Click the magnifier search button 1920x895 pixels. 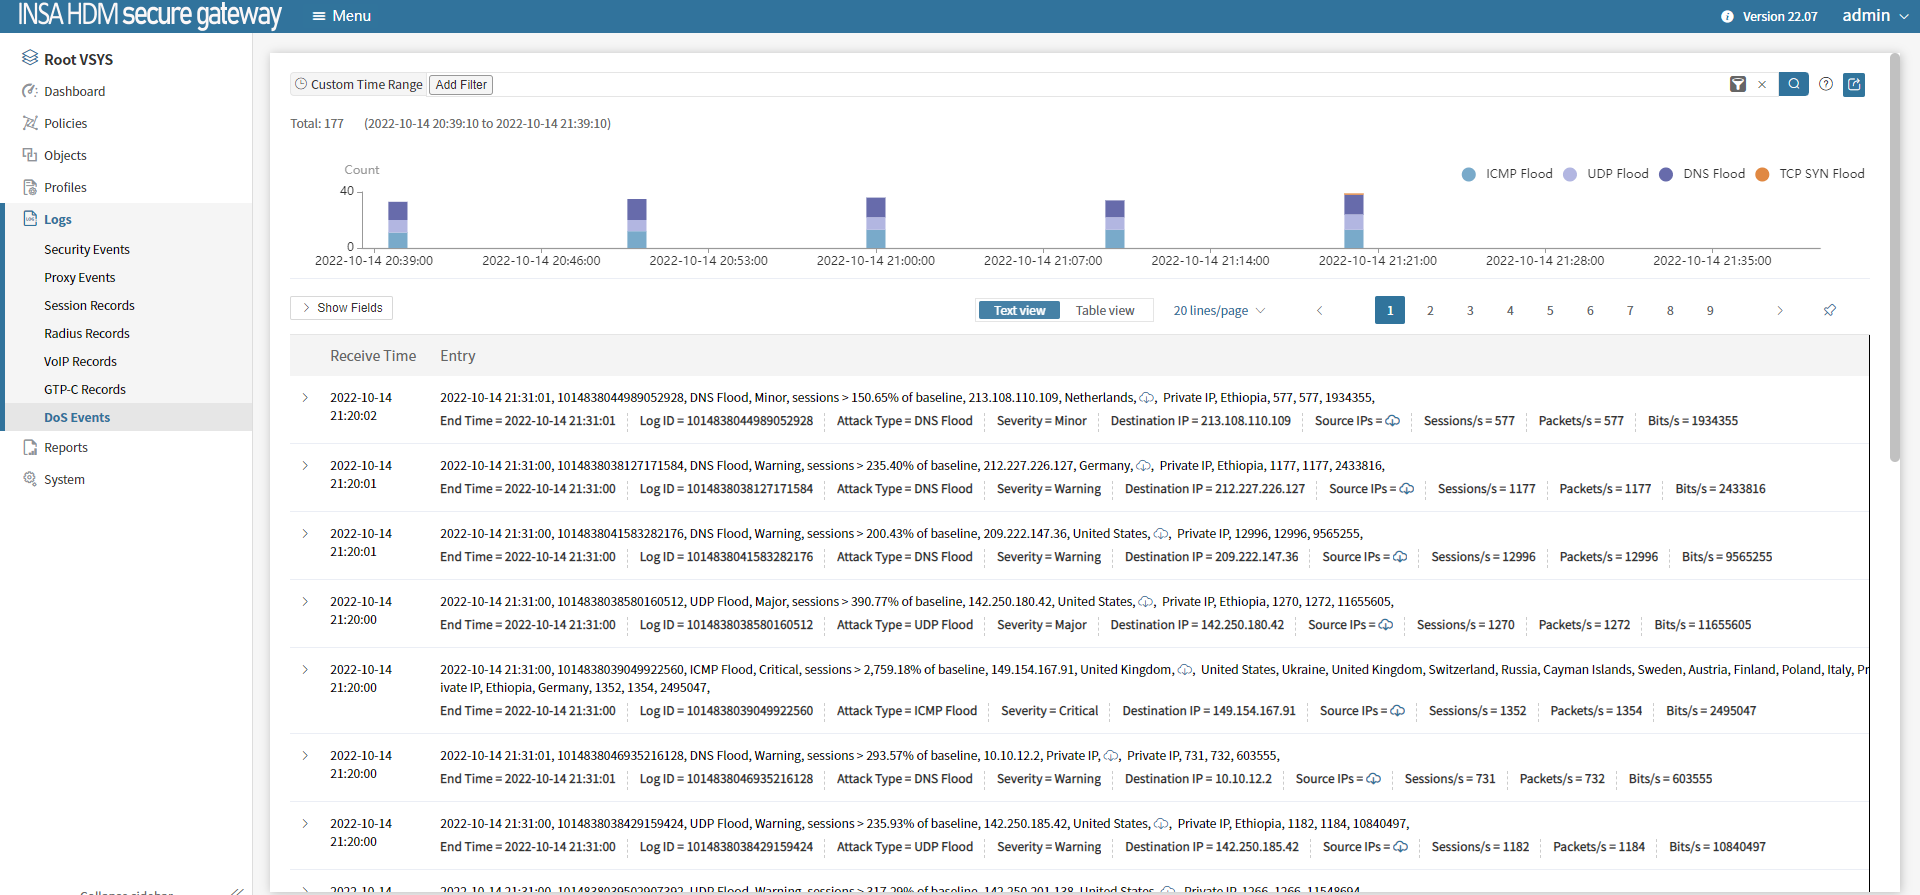(x=1794, y=84)
